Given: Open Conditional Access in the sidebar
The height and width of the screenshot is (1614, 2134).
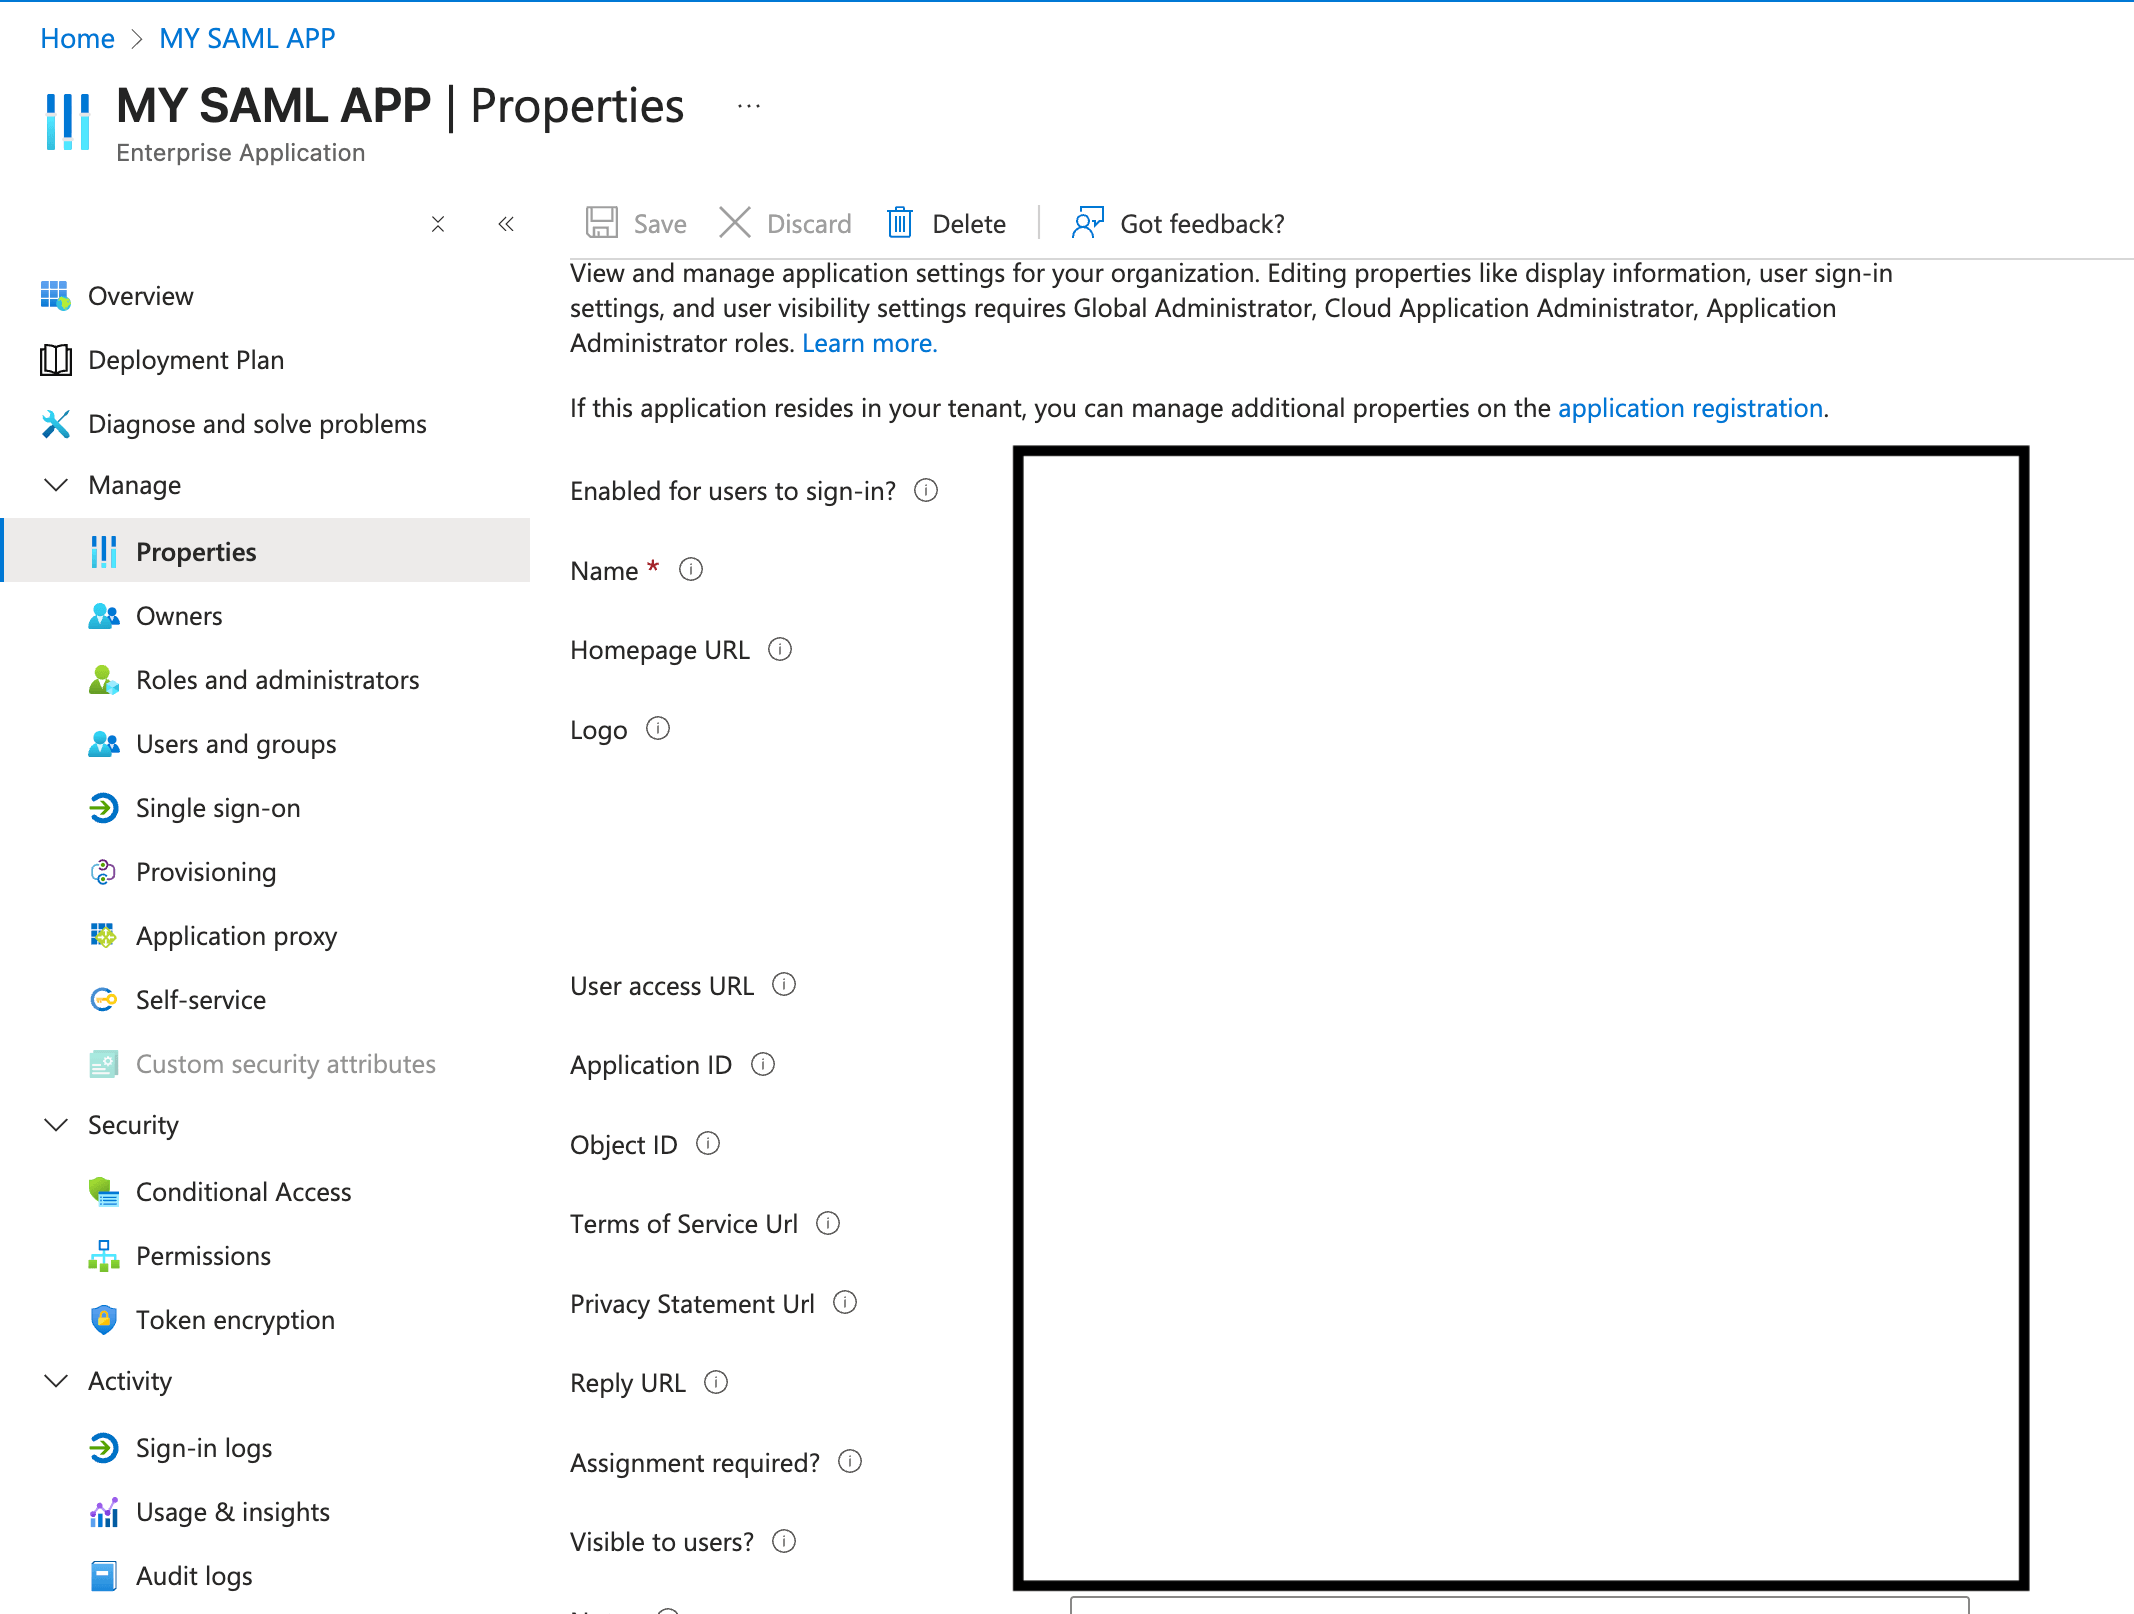Looking at the screenshot, I should pyautogui.click(x=243, y=1192).
